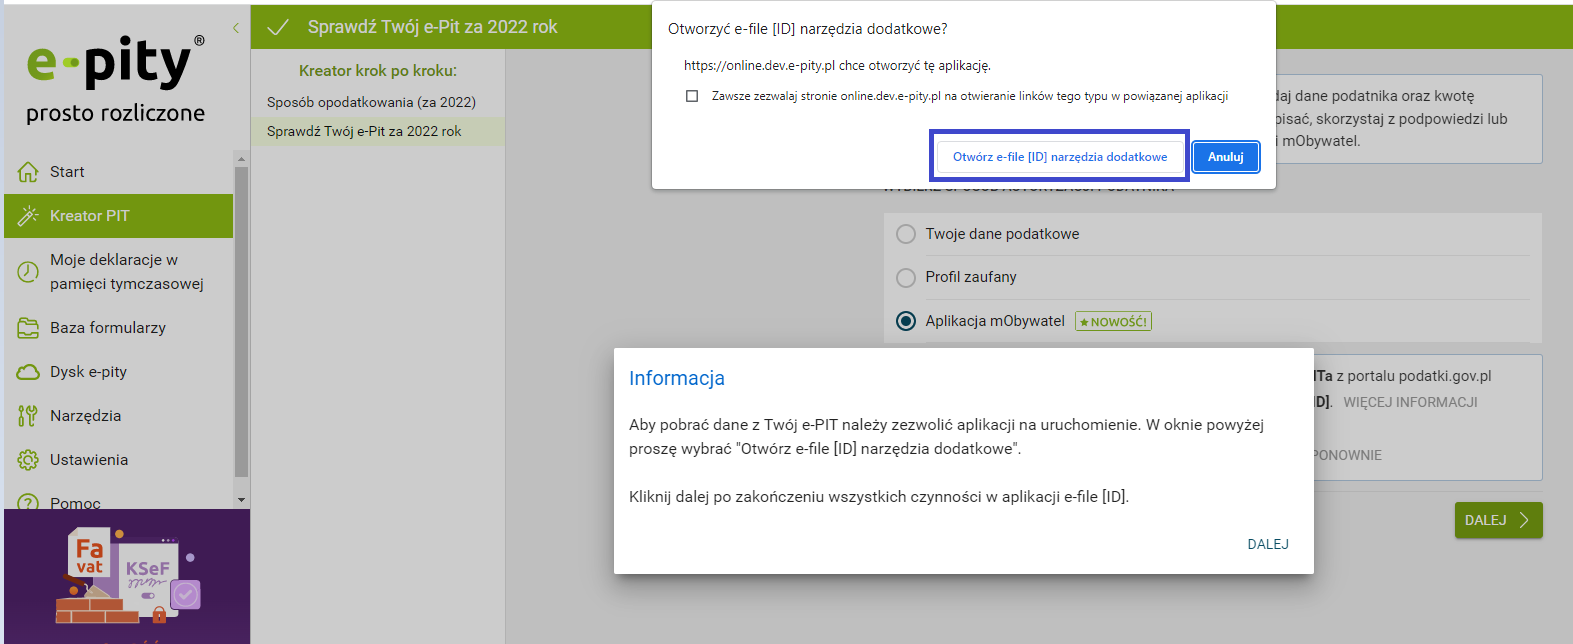Click DALEJ in the Informacja dialog
The image size is (1573, 644).
1267,544
